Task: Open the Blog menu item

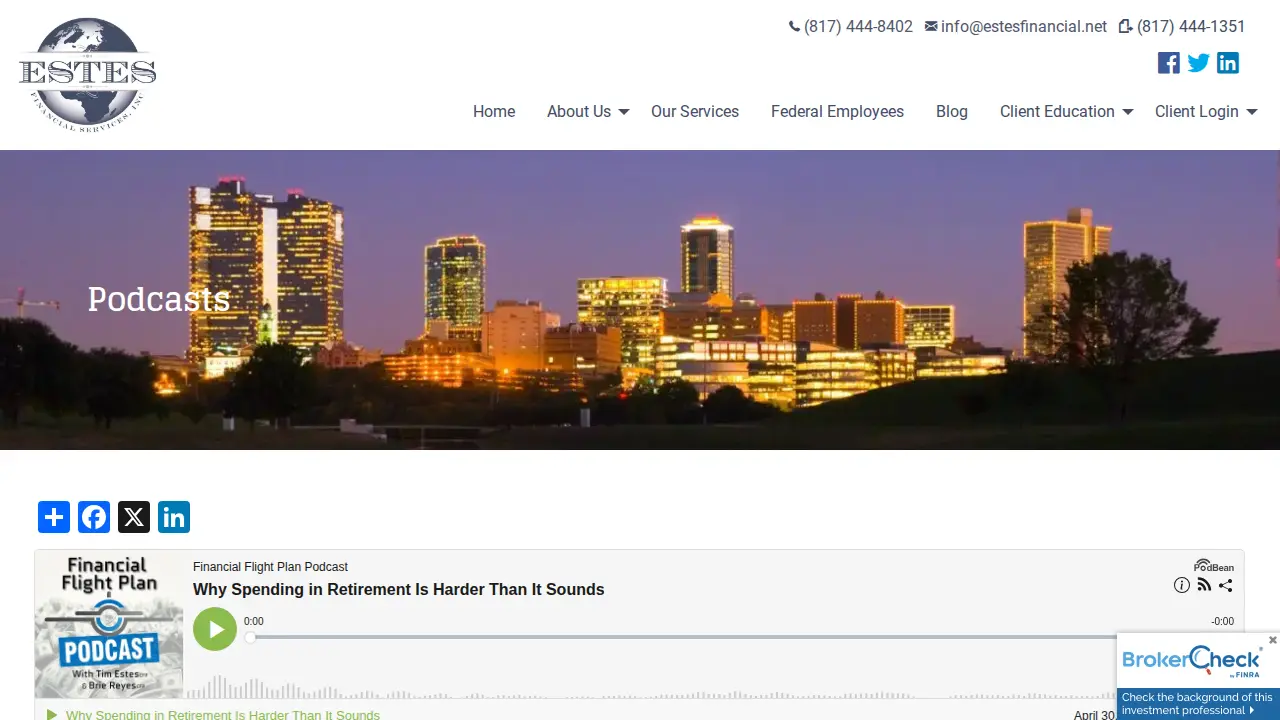Action: (952, 112)
